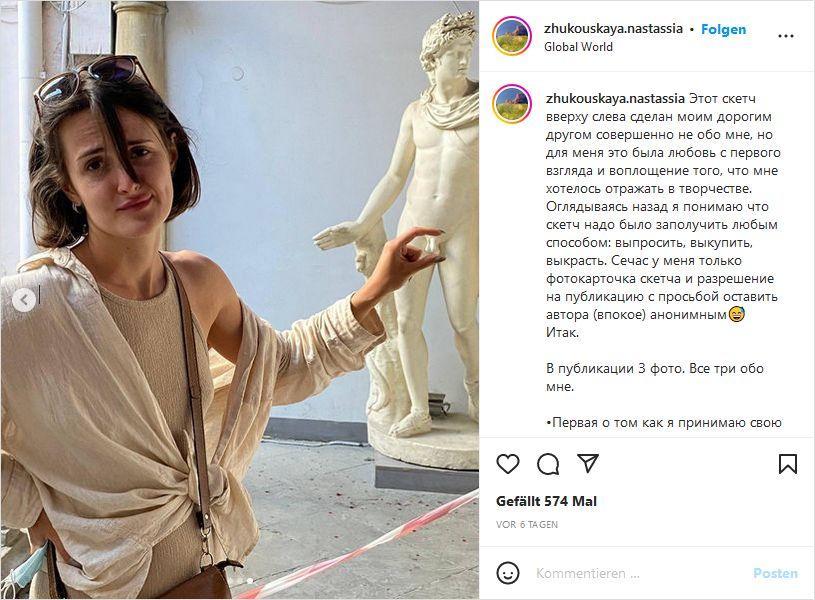View likes list Gefällt 574 Mal
The height and width of the screenshot is (600, 815).
pyautogui.click(x=546, y=501)
